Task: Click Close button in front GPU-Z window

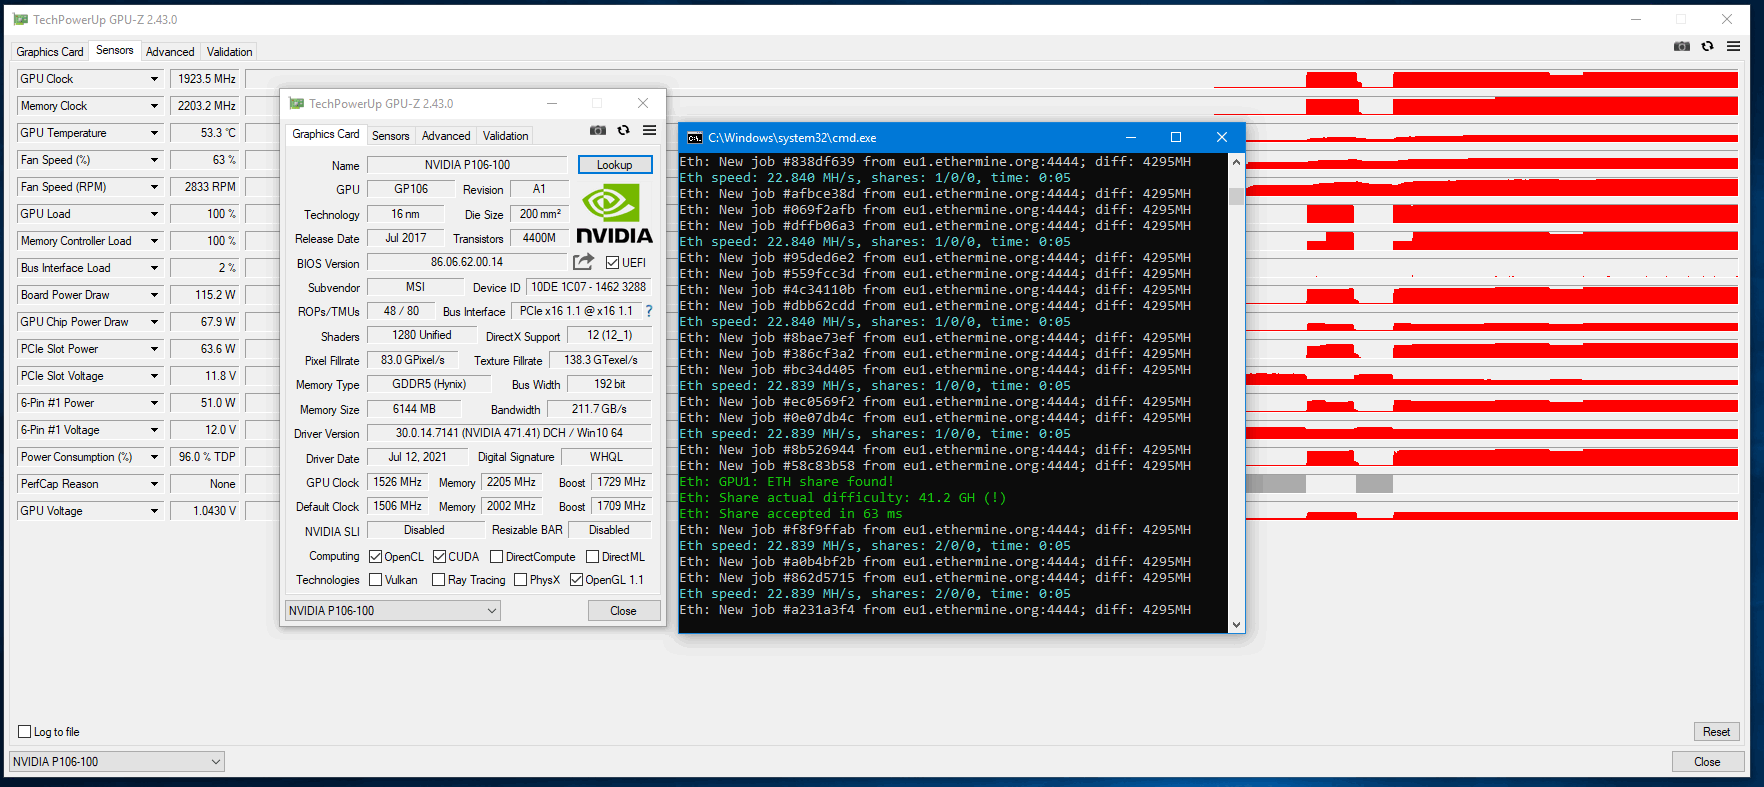Action: pyautogui.click(x=623, y=611)
